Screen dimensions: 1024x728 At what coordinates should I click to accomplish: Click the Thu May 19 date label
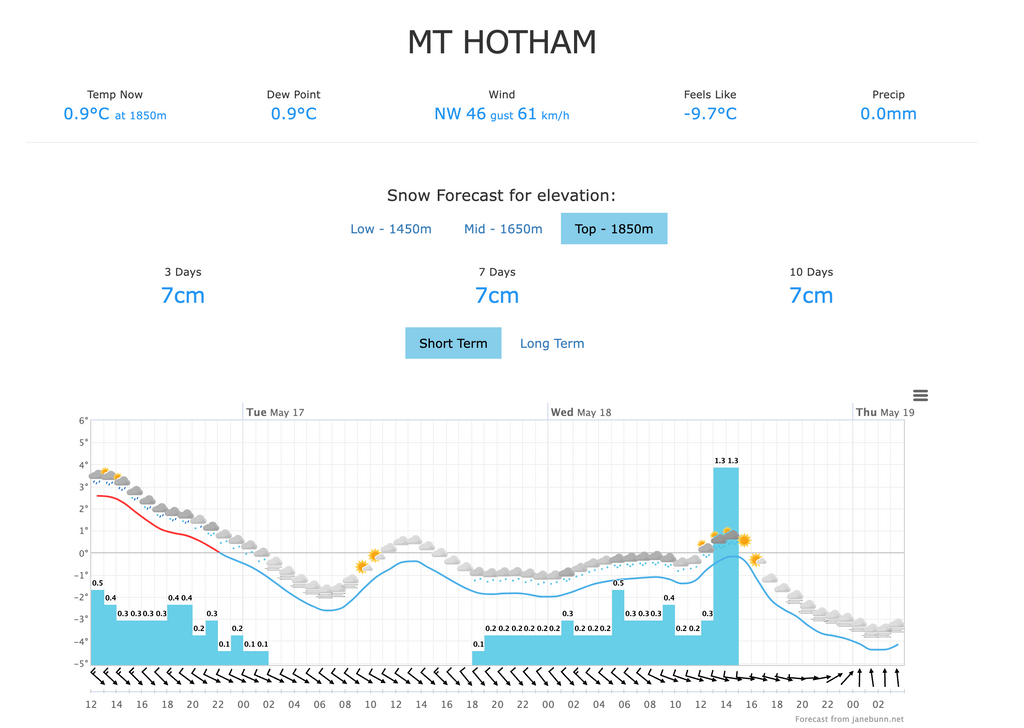(x=885, y=413)
